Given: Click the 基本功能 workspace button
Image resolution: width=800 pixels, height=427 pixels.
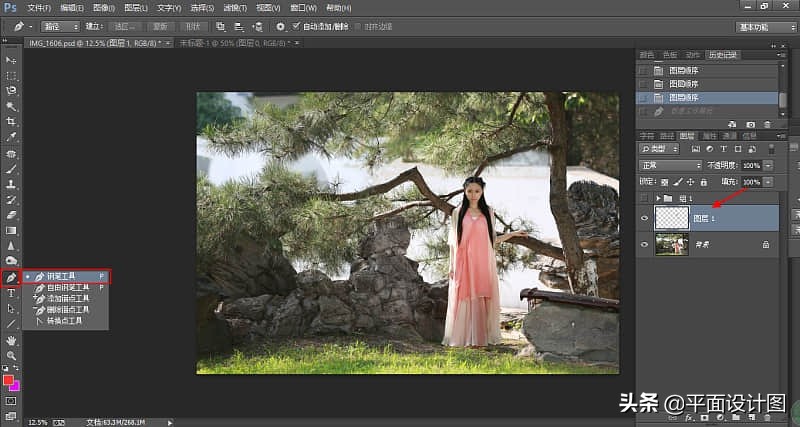Looking at the screenshot, I should (x=766, y=26).
